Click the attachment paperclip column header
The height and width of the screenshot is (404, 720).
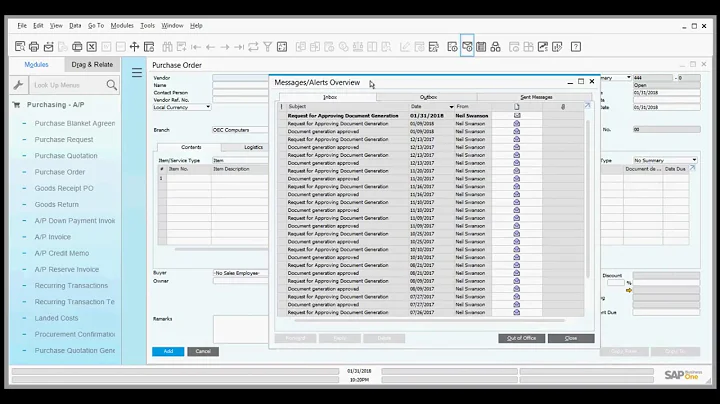[562, 107]
